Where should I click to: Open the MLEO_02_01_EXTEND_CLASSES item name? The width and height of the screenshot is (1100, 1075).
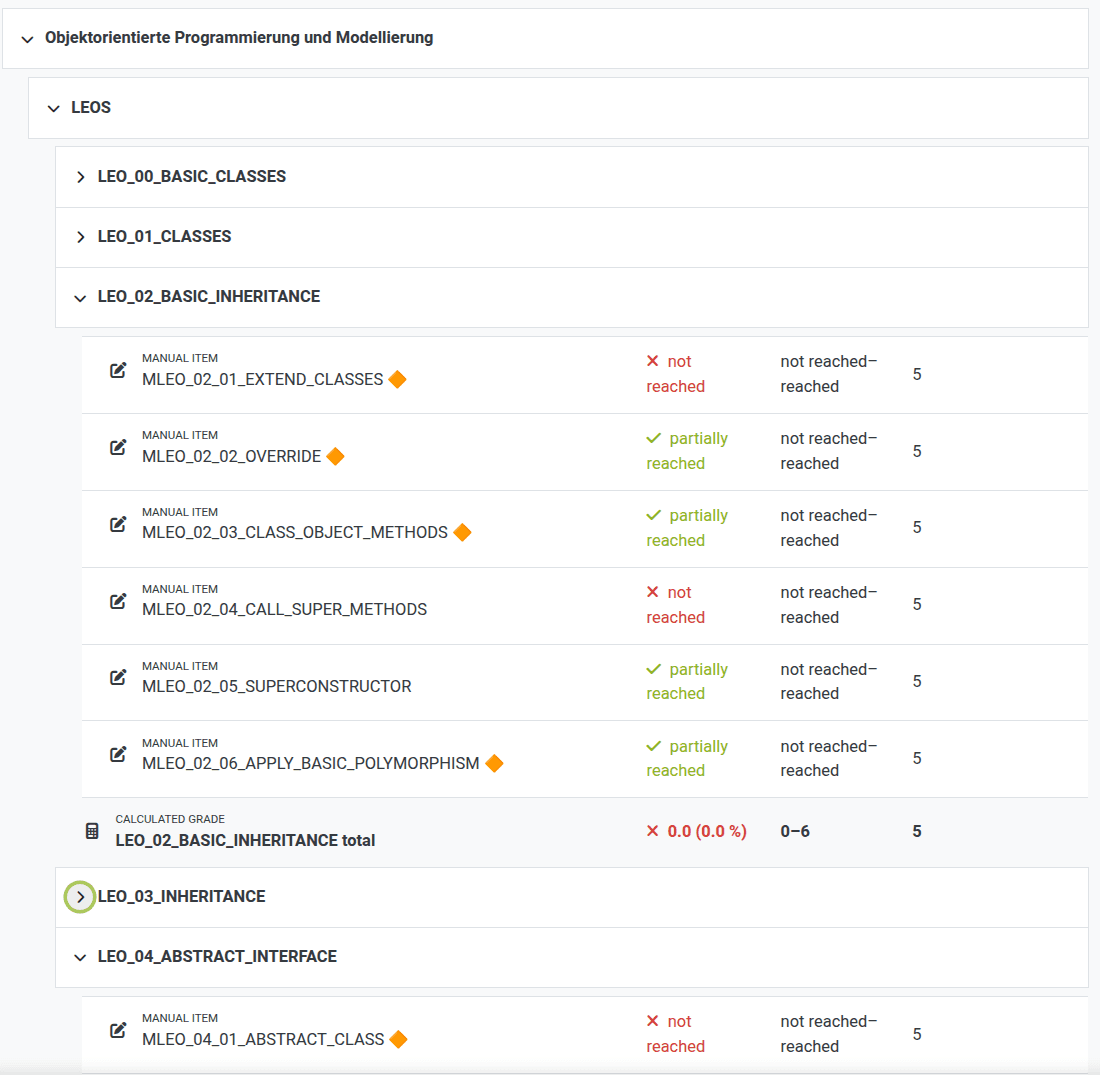262,380
